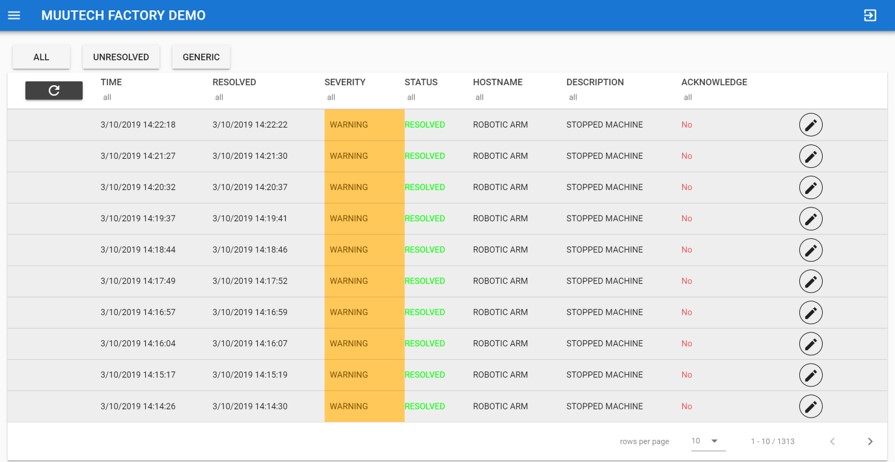Go to the previous page of results

(x=832, y=441)
